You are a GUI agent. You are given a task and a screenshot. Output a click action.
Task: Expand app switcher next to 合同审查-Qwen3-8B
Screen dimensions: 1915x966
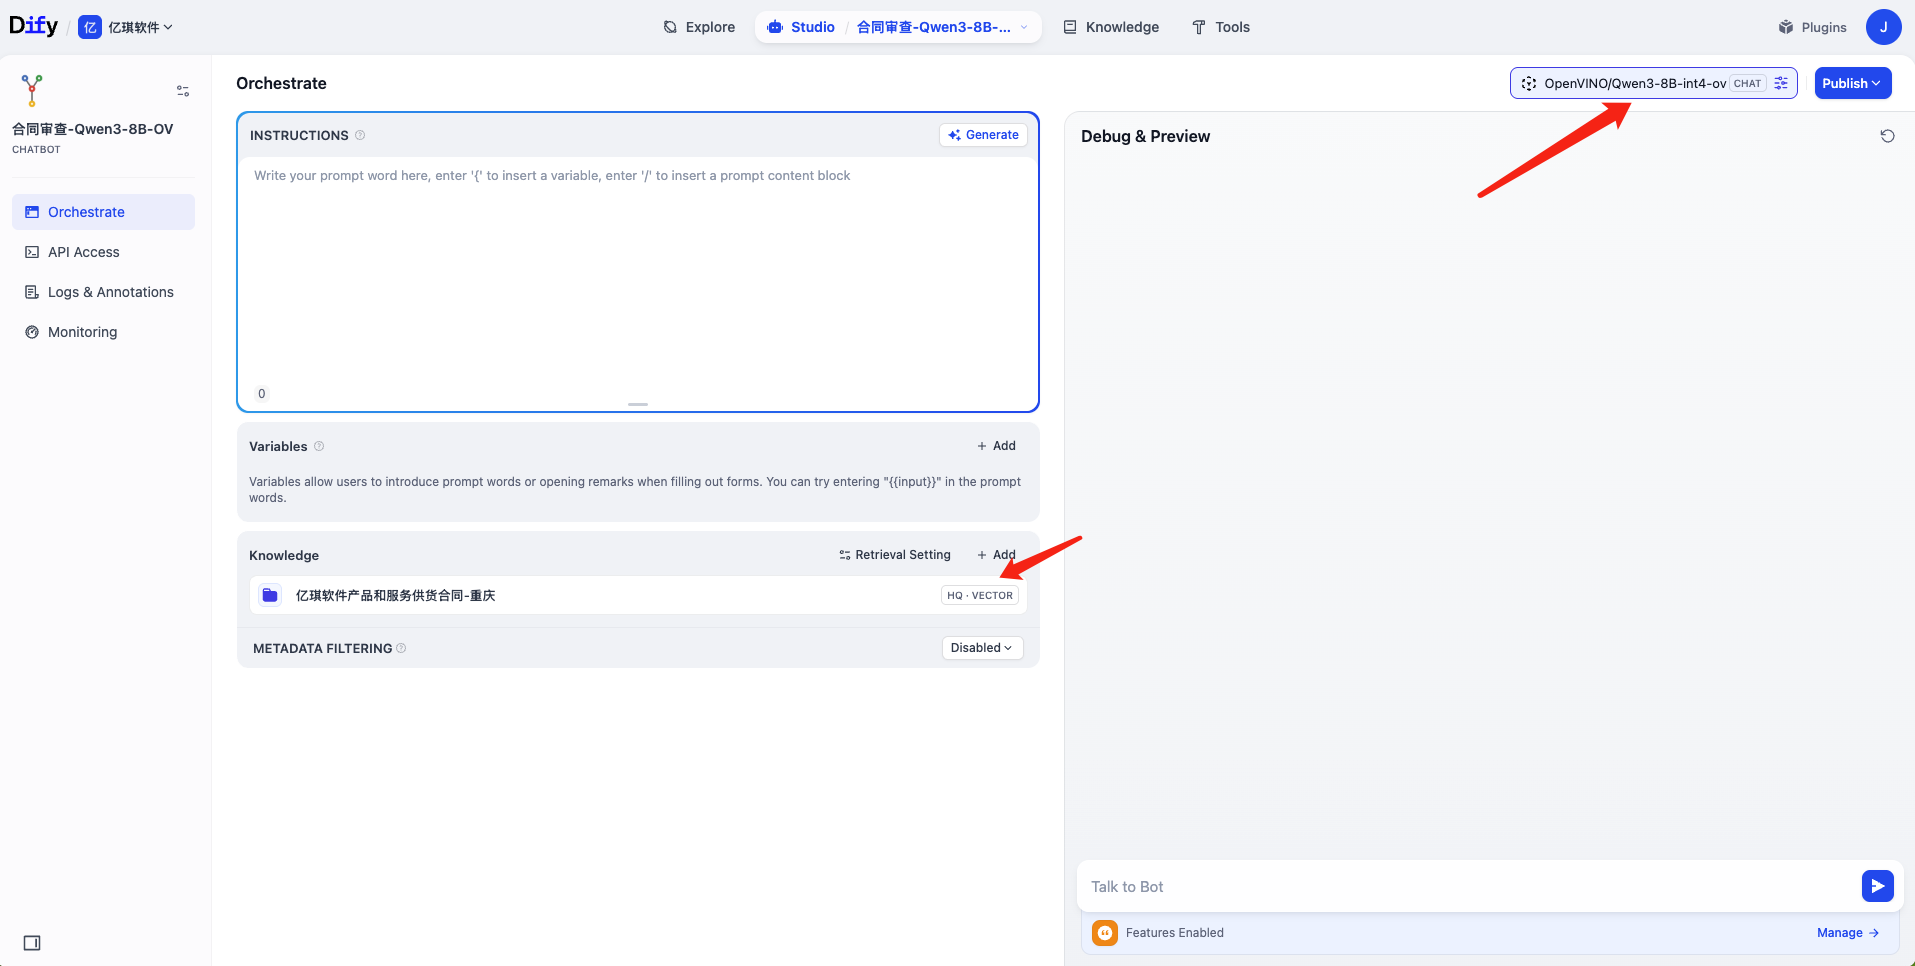[1024, 27]
